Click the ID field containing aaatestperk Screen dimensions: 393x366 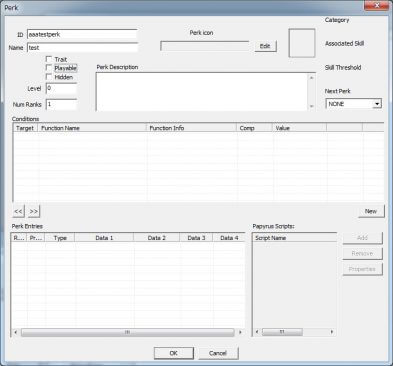(82, 34)
